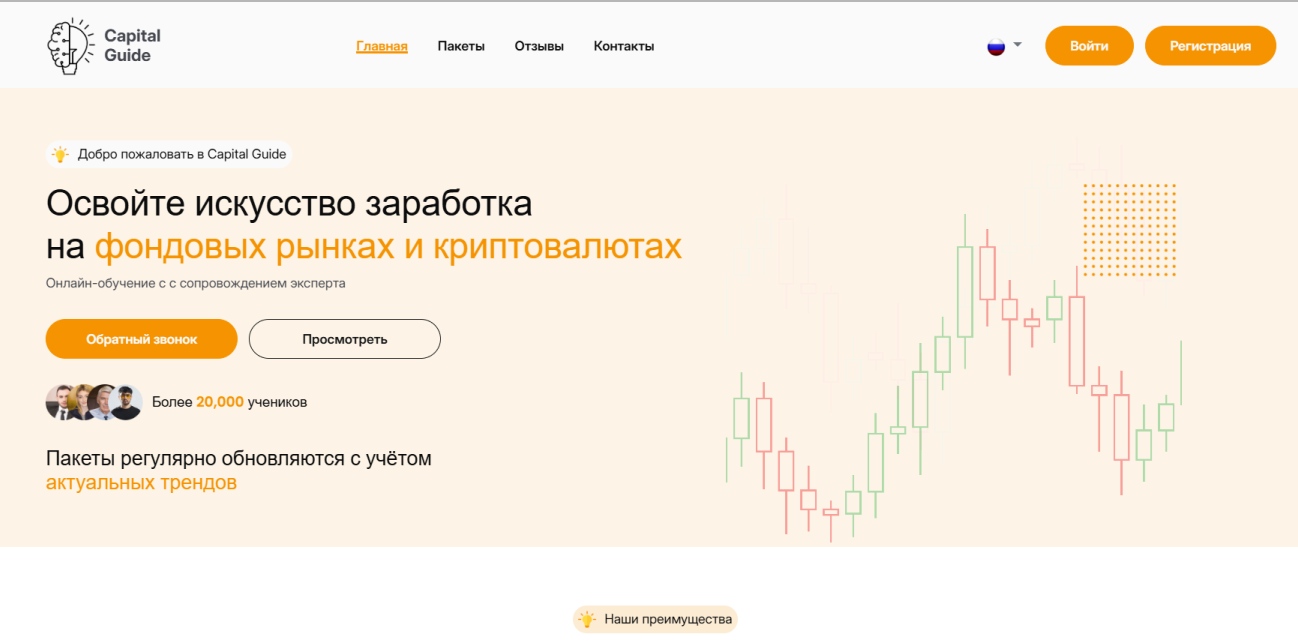Select the avatar with yellow sunglasses

(x=127, y=402)
